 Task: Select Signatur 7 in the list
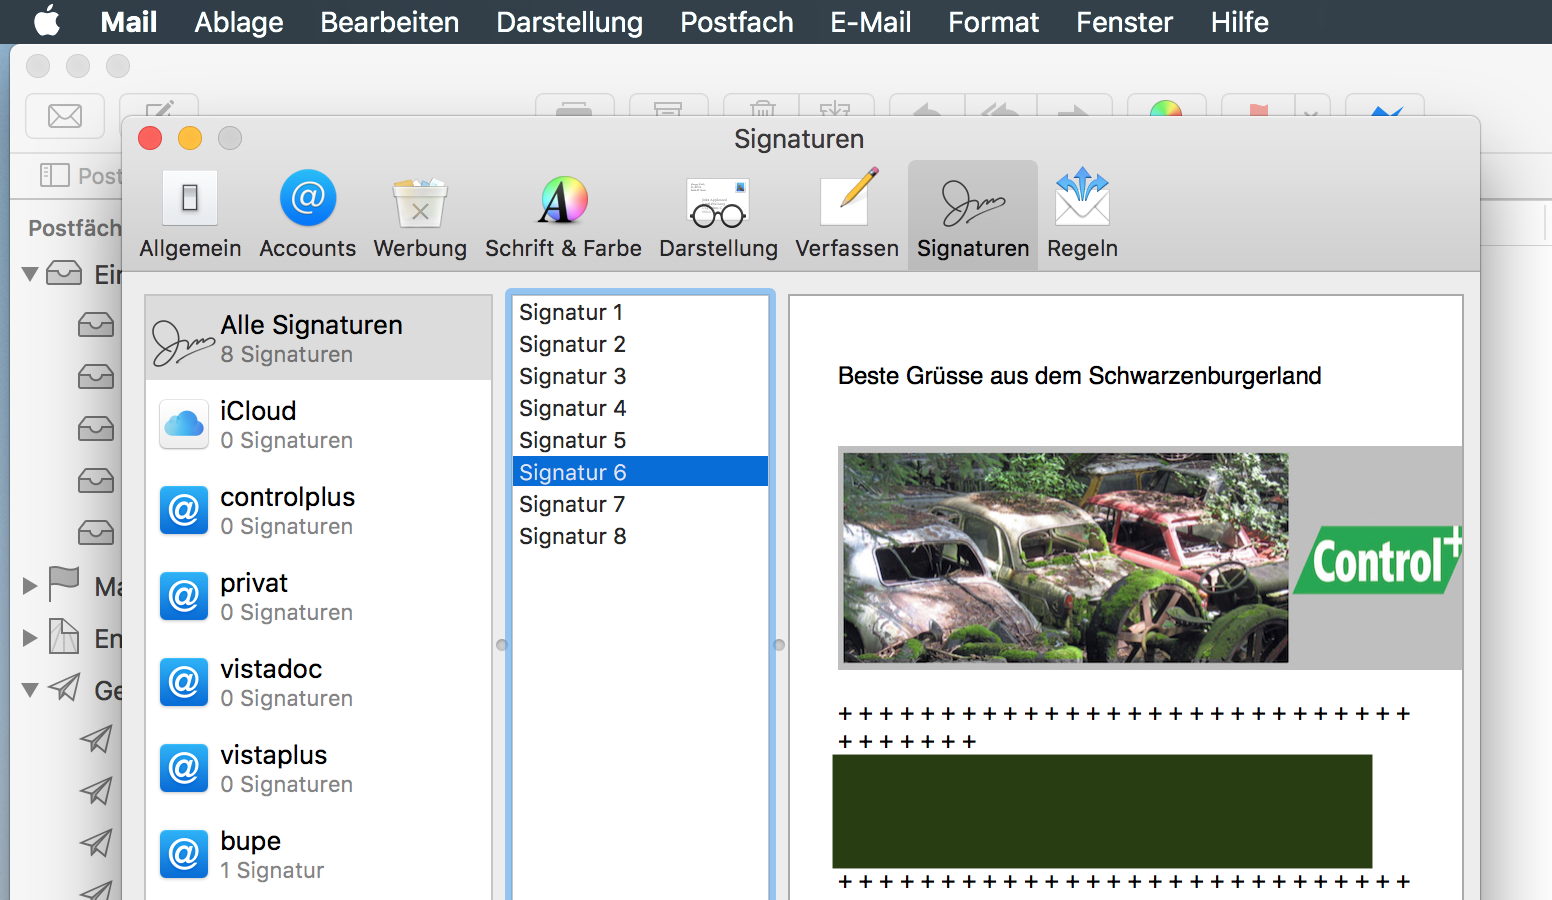(640, 504)
